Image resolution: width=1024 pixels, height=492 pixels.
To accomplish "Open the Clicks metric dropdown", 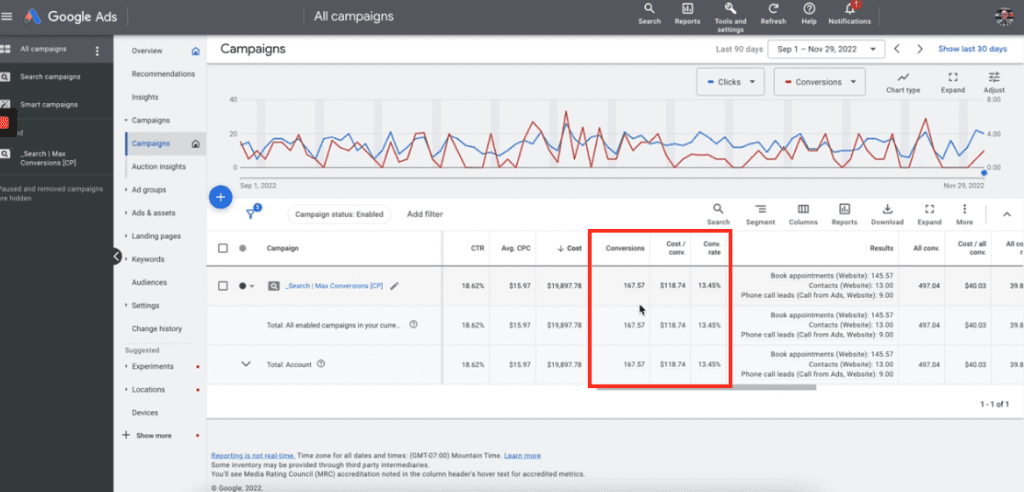I will point(730,82).
